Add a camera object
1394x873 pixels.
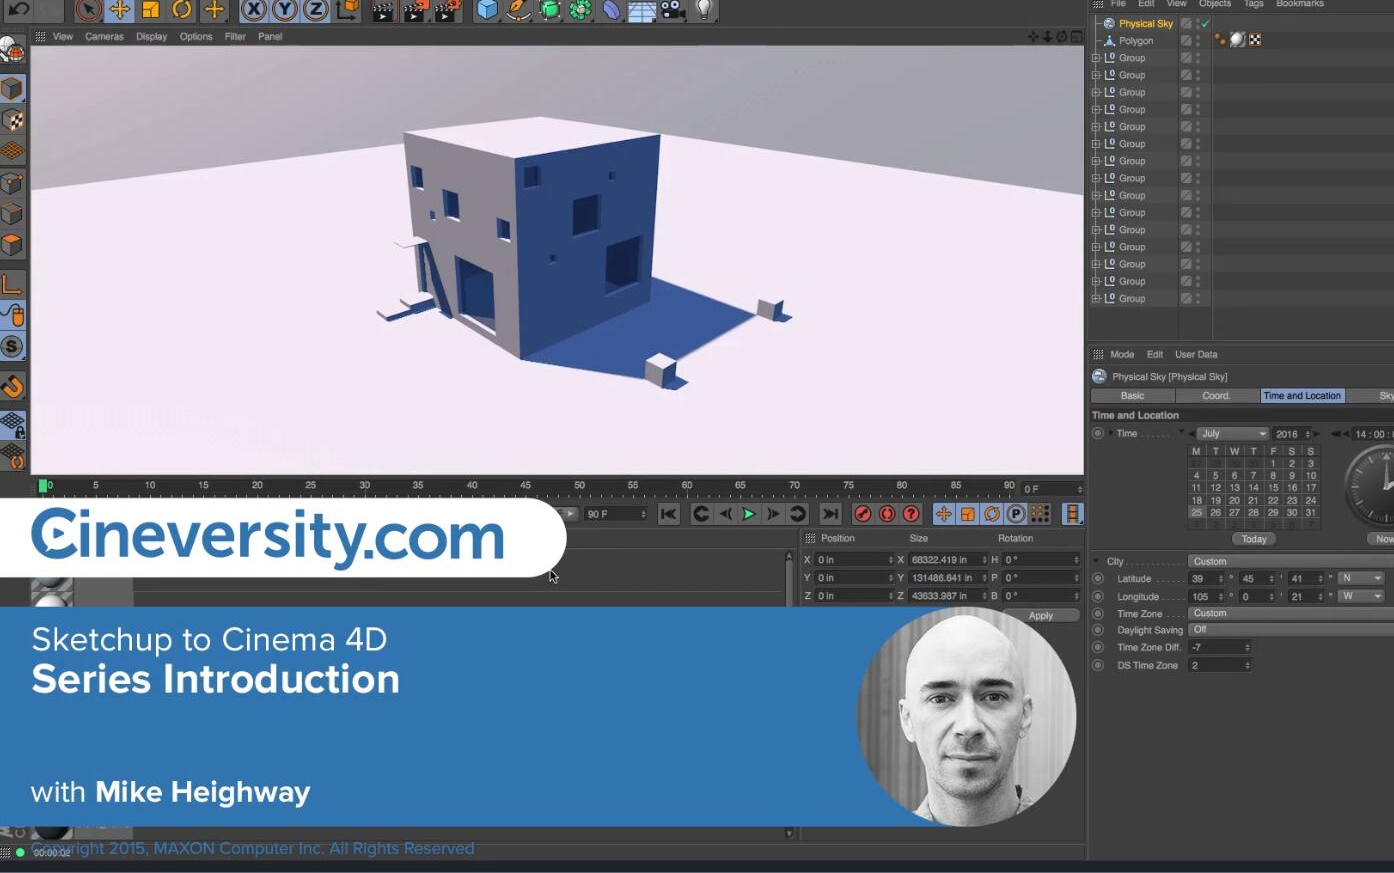pyautogui.click(x=673, y=10)
